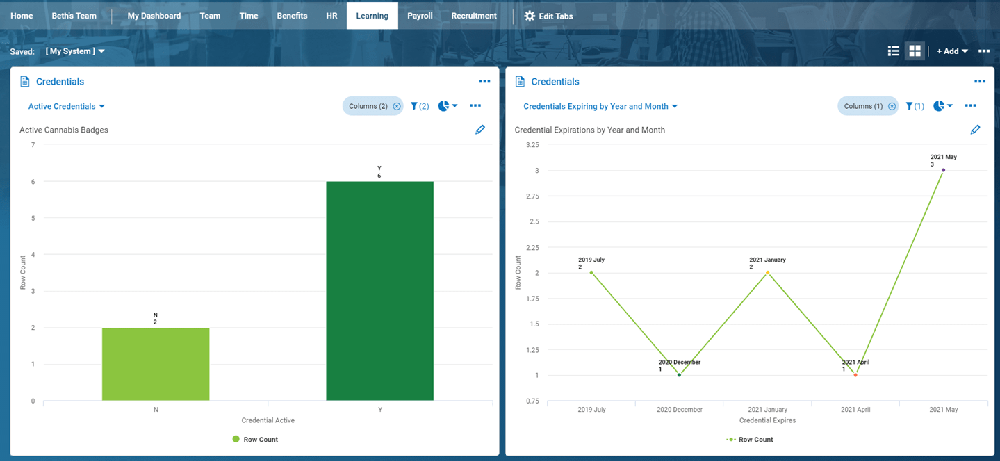This screenshot has width=1000, height=461.
Task: Click the Edit Tabs gear icon
Action: [x=529, y=16]
